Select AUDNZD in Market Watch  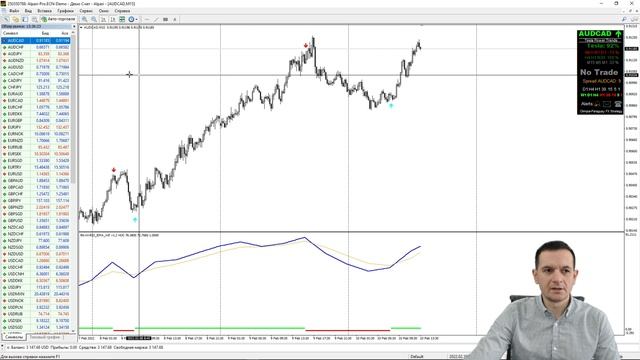(x=36, y=60)
